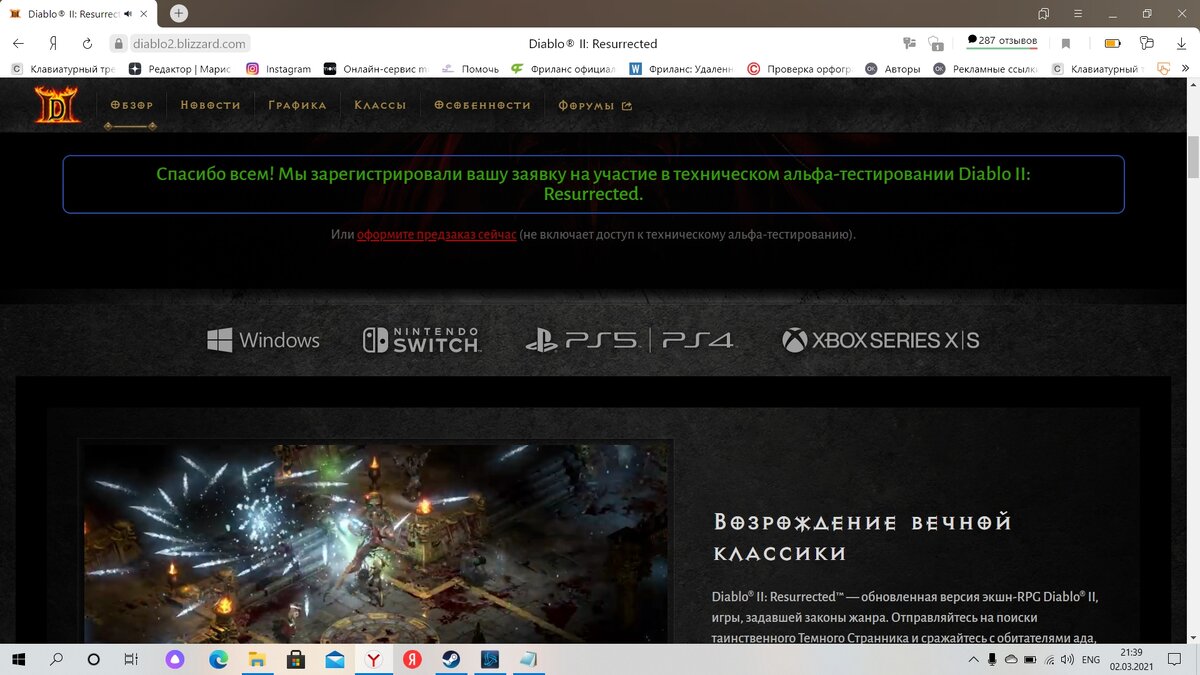Open the Форумы external link
The height and width of the screenshot is (675, 1200).
click(595, 105)
